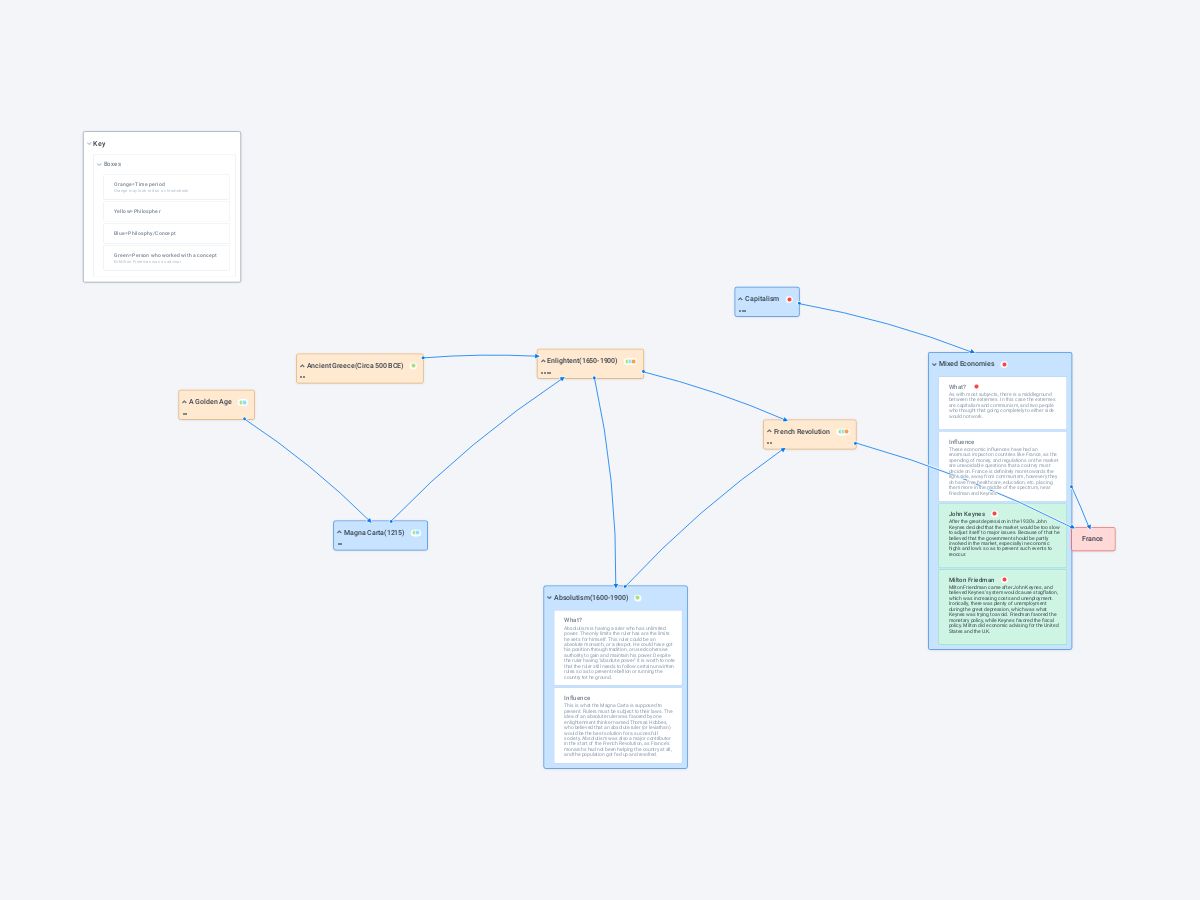
Task: Click the collapsed content dots under Ancient Greece
Action: 302,377
